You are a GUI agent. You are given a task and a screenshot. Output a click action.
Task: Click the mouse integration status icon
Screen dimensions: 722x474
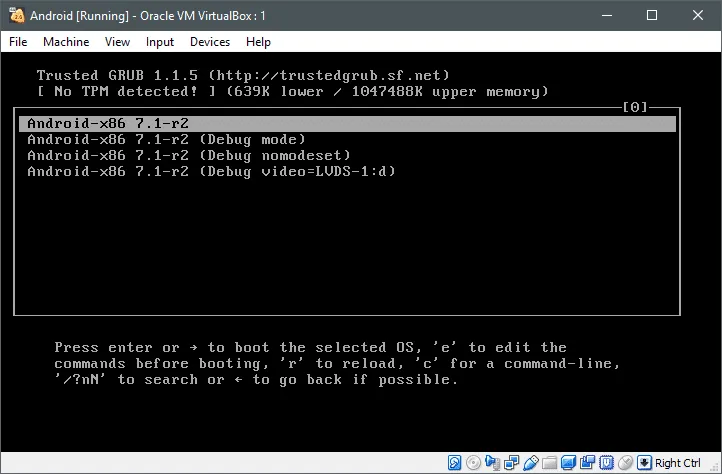pyautogui.click(x=625, y=462)
